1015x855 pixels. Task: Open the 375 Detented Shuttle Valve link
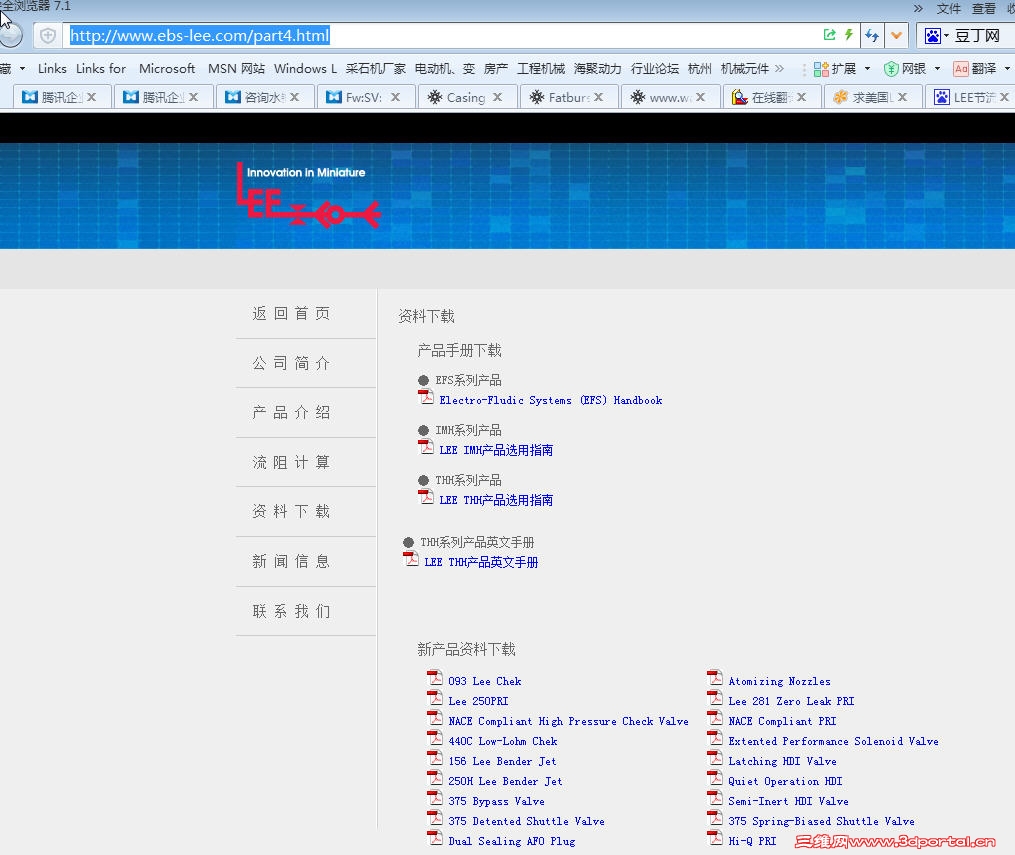[526, 821]
